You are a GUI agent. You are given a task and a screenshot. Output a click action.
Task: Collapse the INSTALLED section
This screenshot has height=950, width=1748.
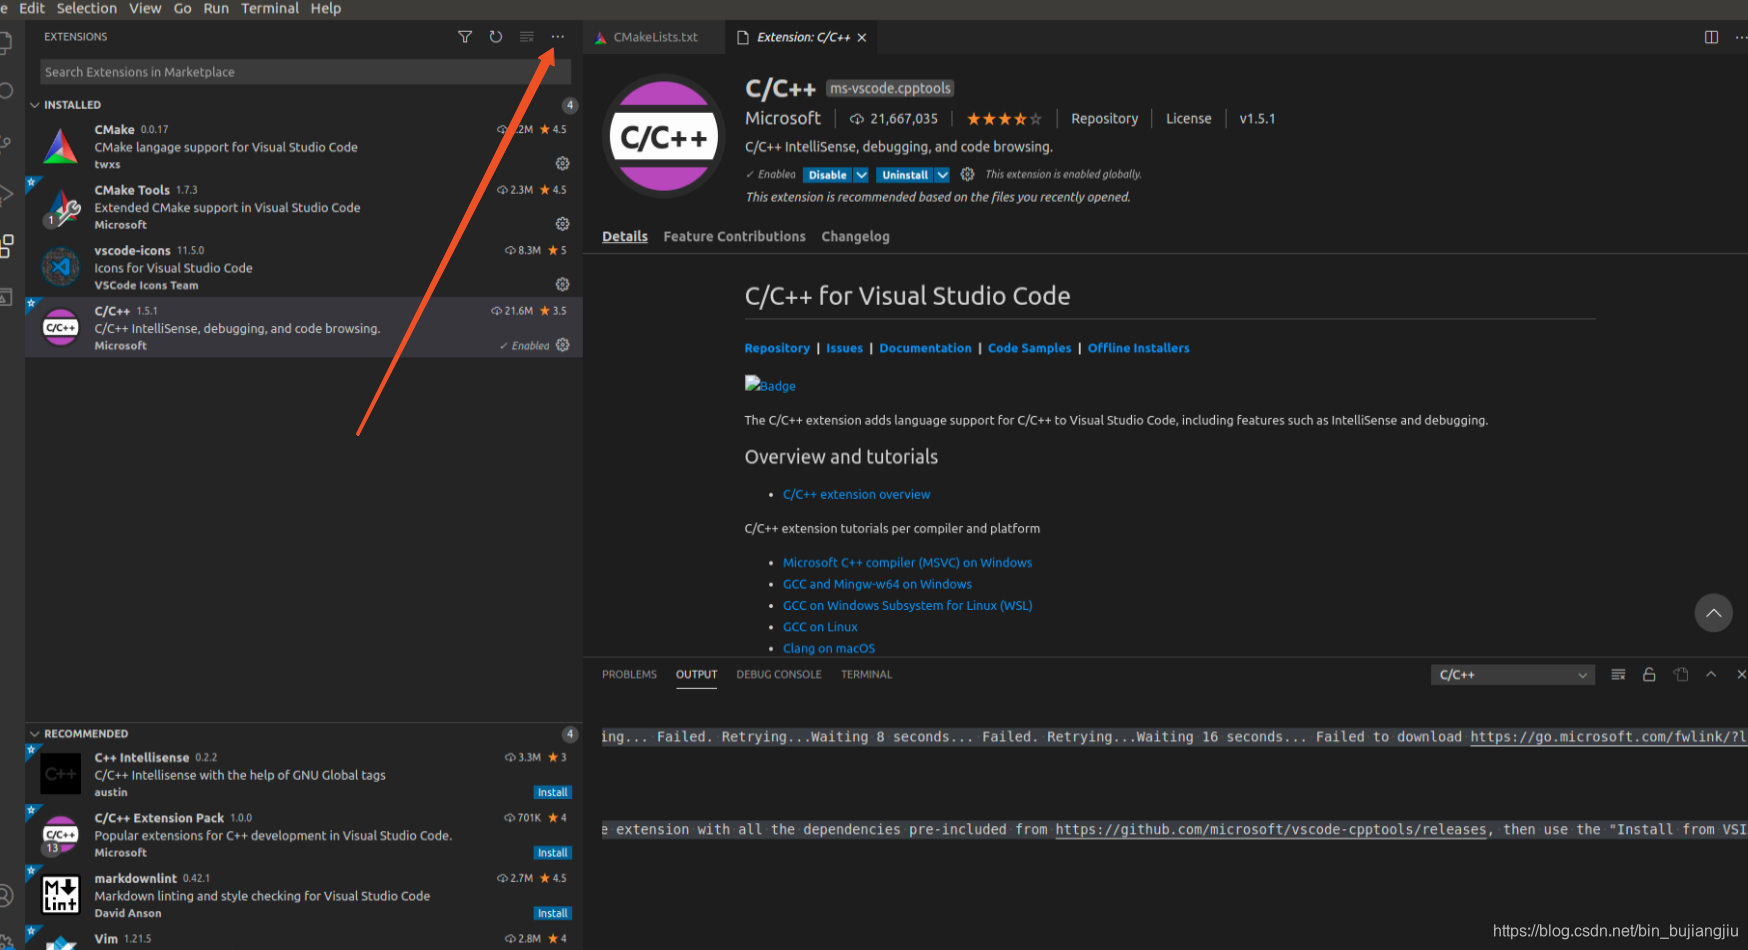click(35, 105)
